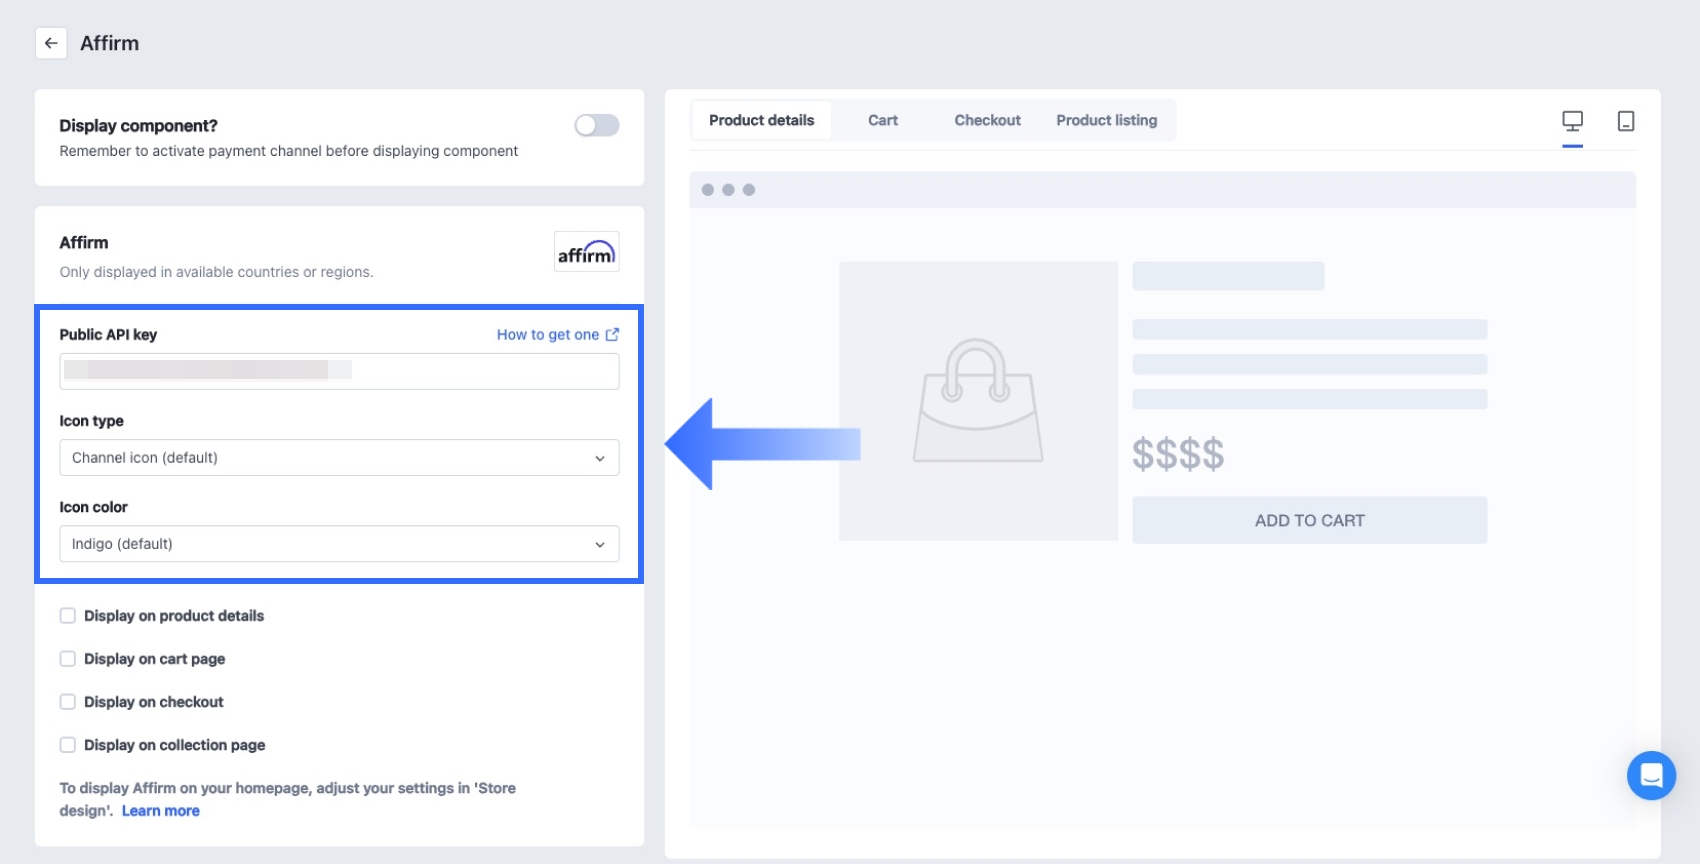This screenshot has width=1700, height=864.
Task: Click the How to get one link
Action: coord(548,335)
